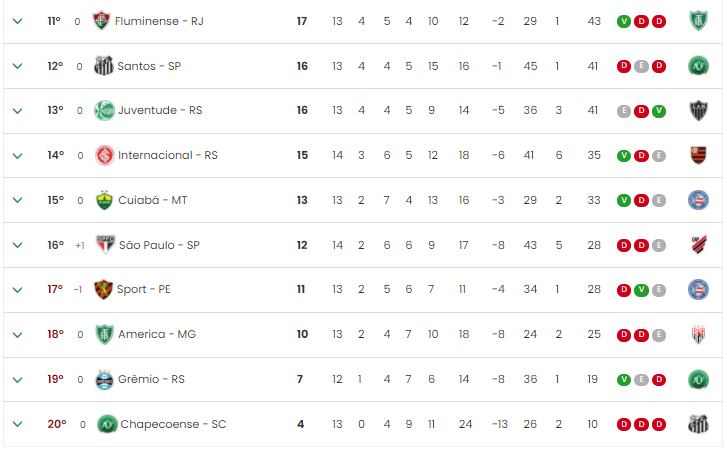Click the Cuiabá points value 13
The image size is (727, 451).
(302, 200)
